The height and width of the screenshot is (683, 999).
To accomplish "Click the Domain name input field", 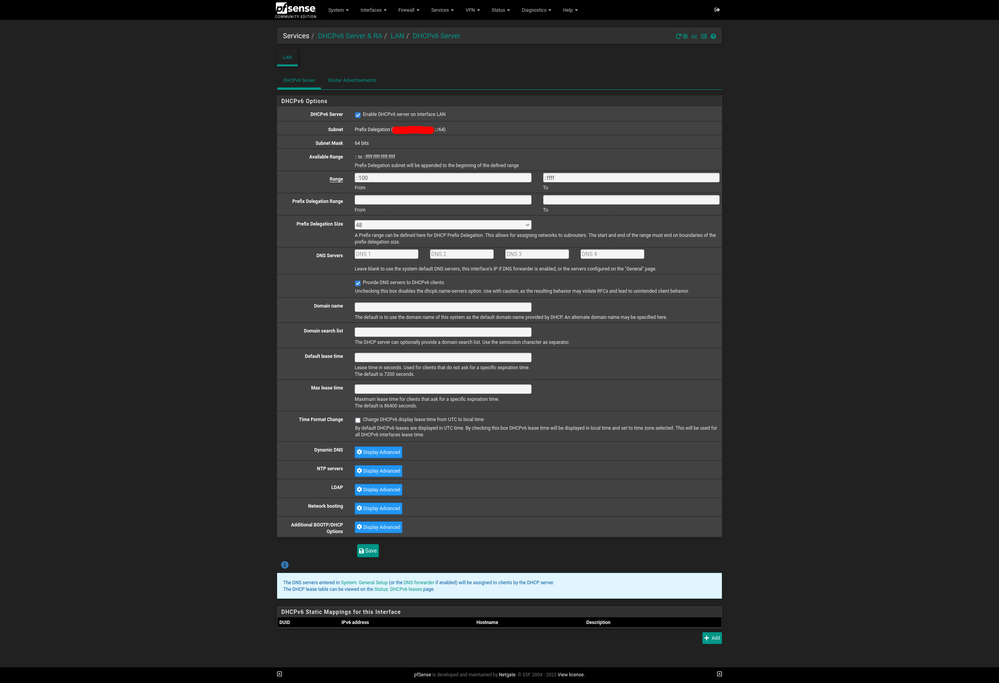I will (442, 307).
